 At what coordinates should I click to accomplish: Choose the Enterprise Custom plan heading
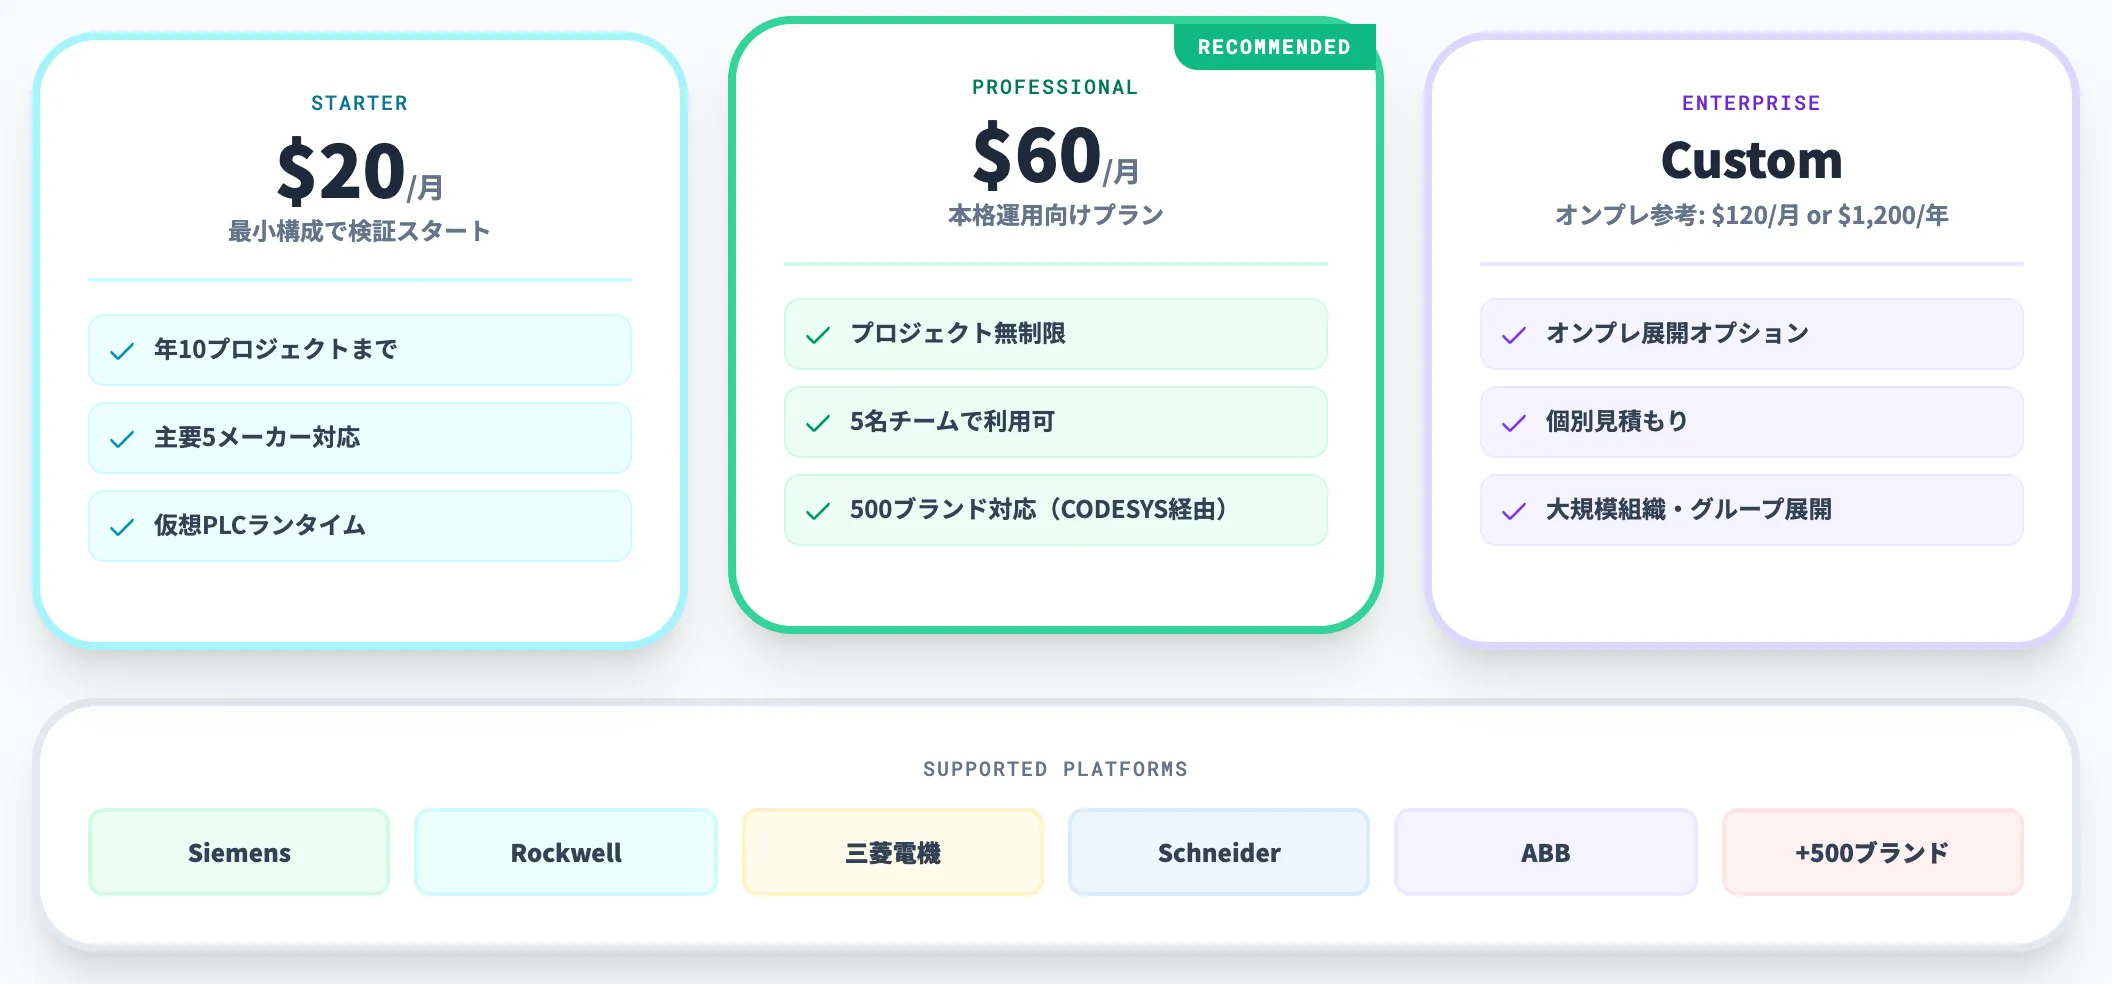coord(1752,160)
